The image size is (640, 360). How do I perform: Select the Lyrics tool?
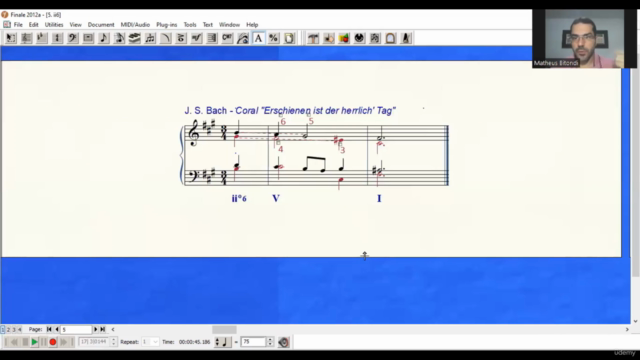click(x=243, y=38)
